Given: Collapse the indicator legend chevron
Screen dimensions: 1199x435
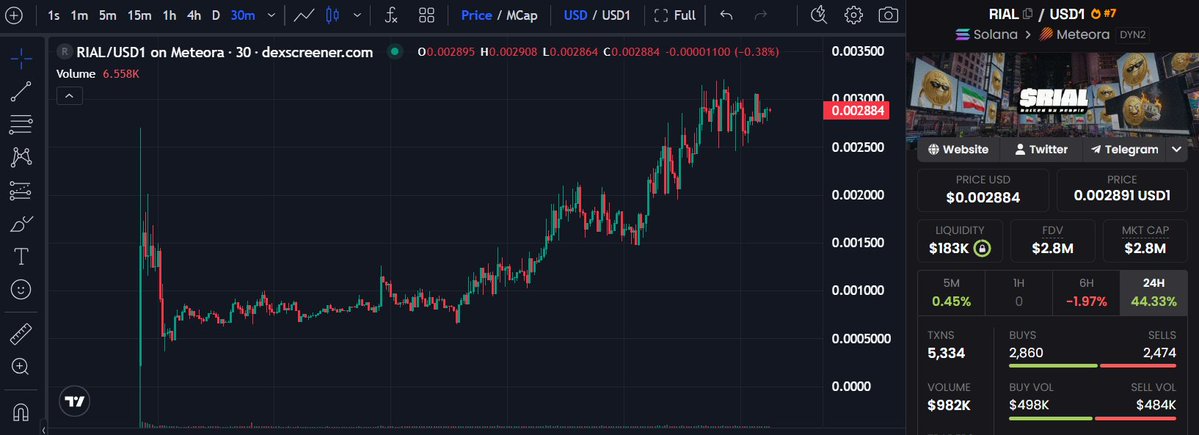Looking at the screenshot, I should [x=69, y=96].
